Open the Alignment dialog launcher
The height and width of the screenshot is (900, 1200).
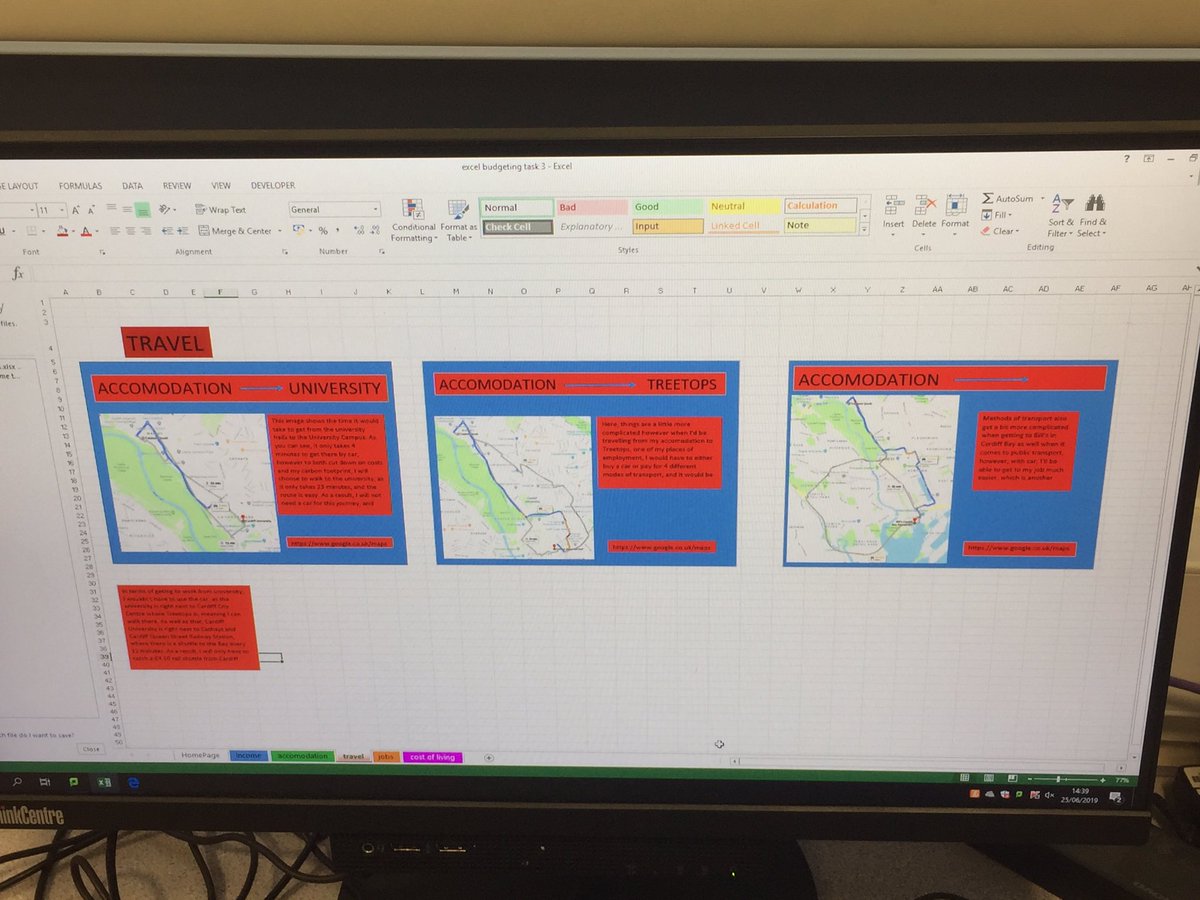click(x=284, y=252)
